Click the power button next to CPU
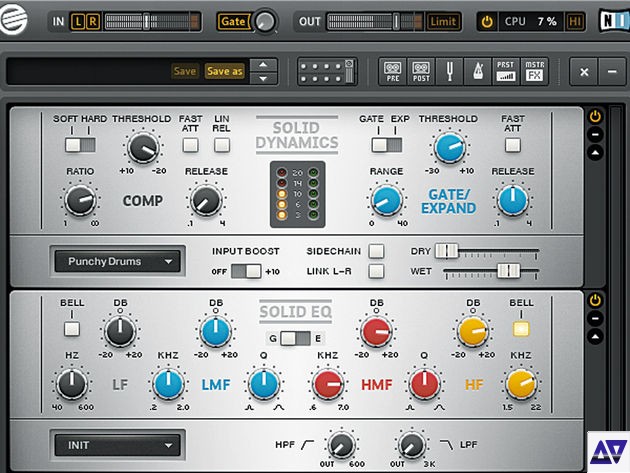 pos(487,21)
